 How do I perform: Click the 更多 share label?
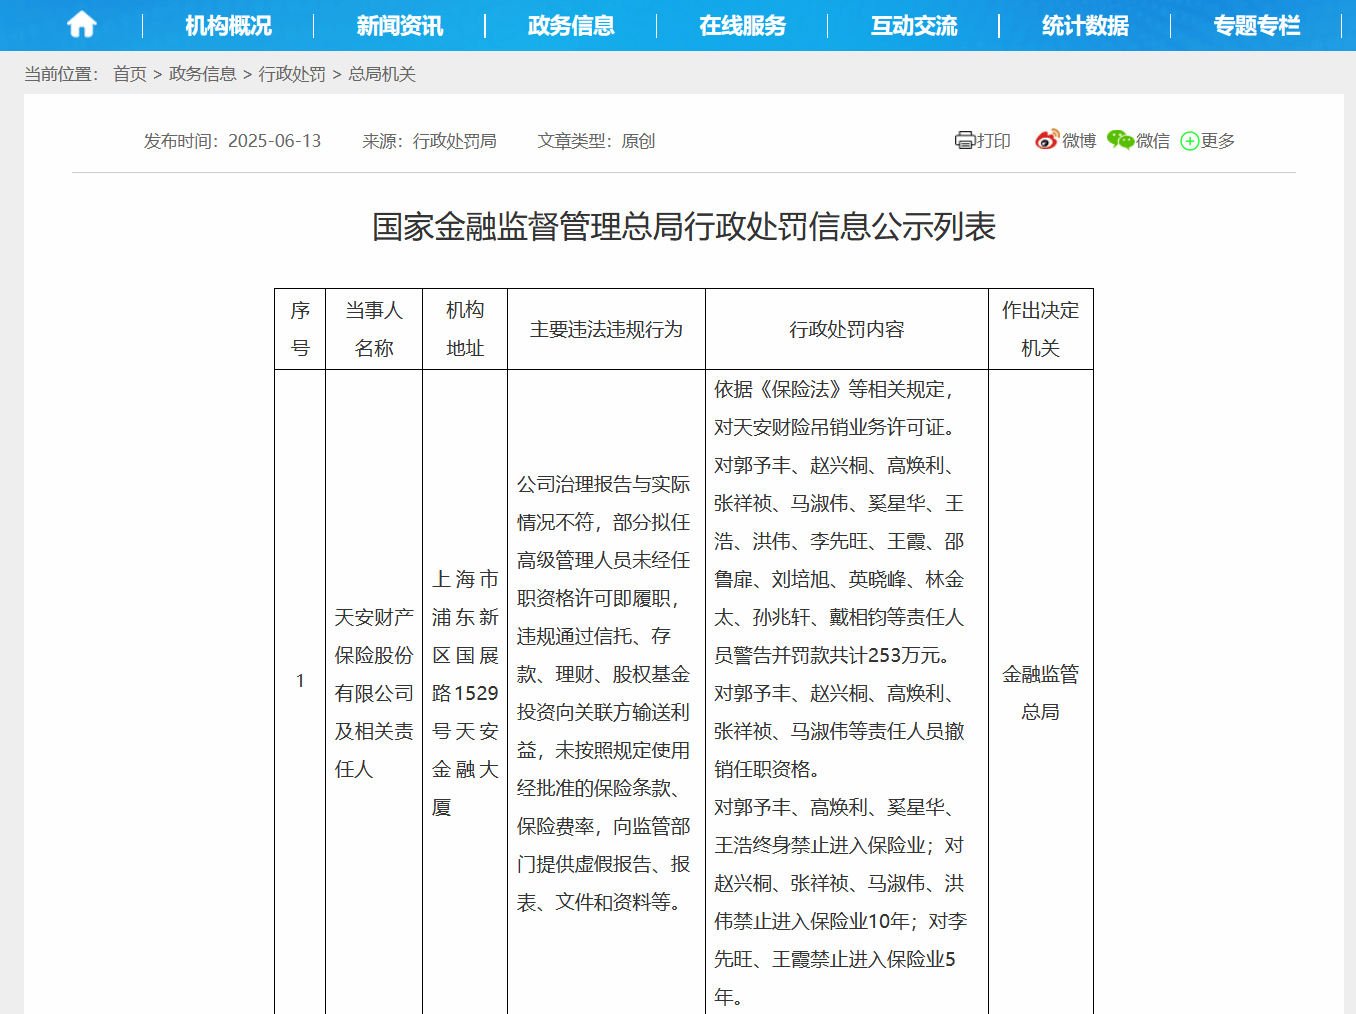click(x=1218, y=141)
